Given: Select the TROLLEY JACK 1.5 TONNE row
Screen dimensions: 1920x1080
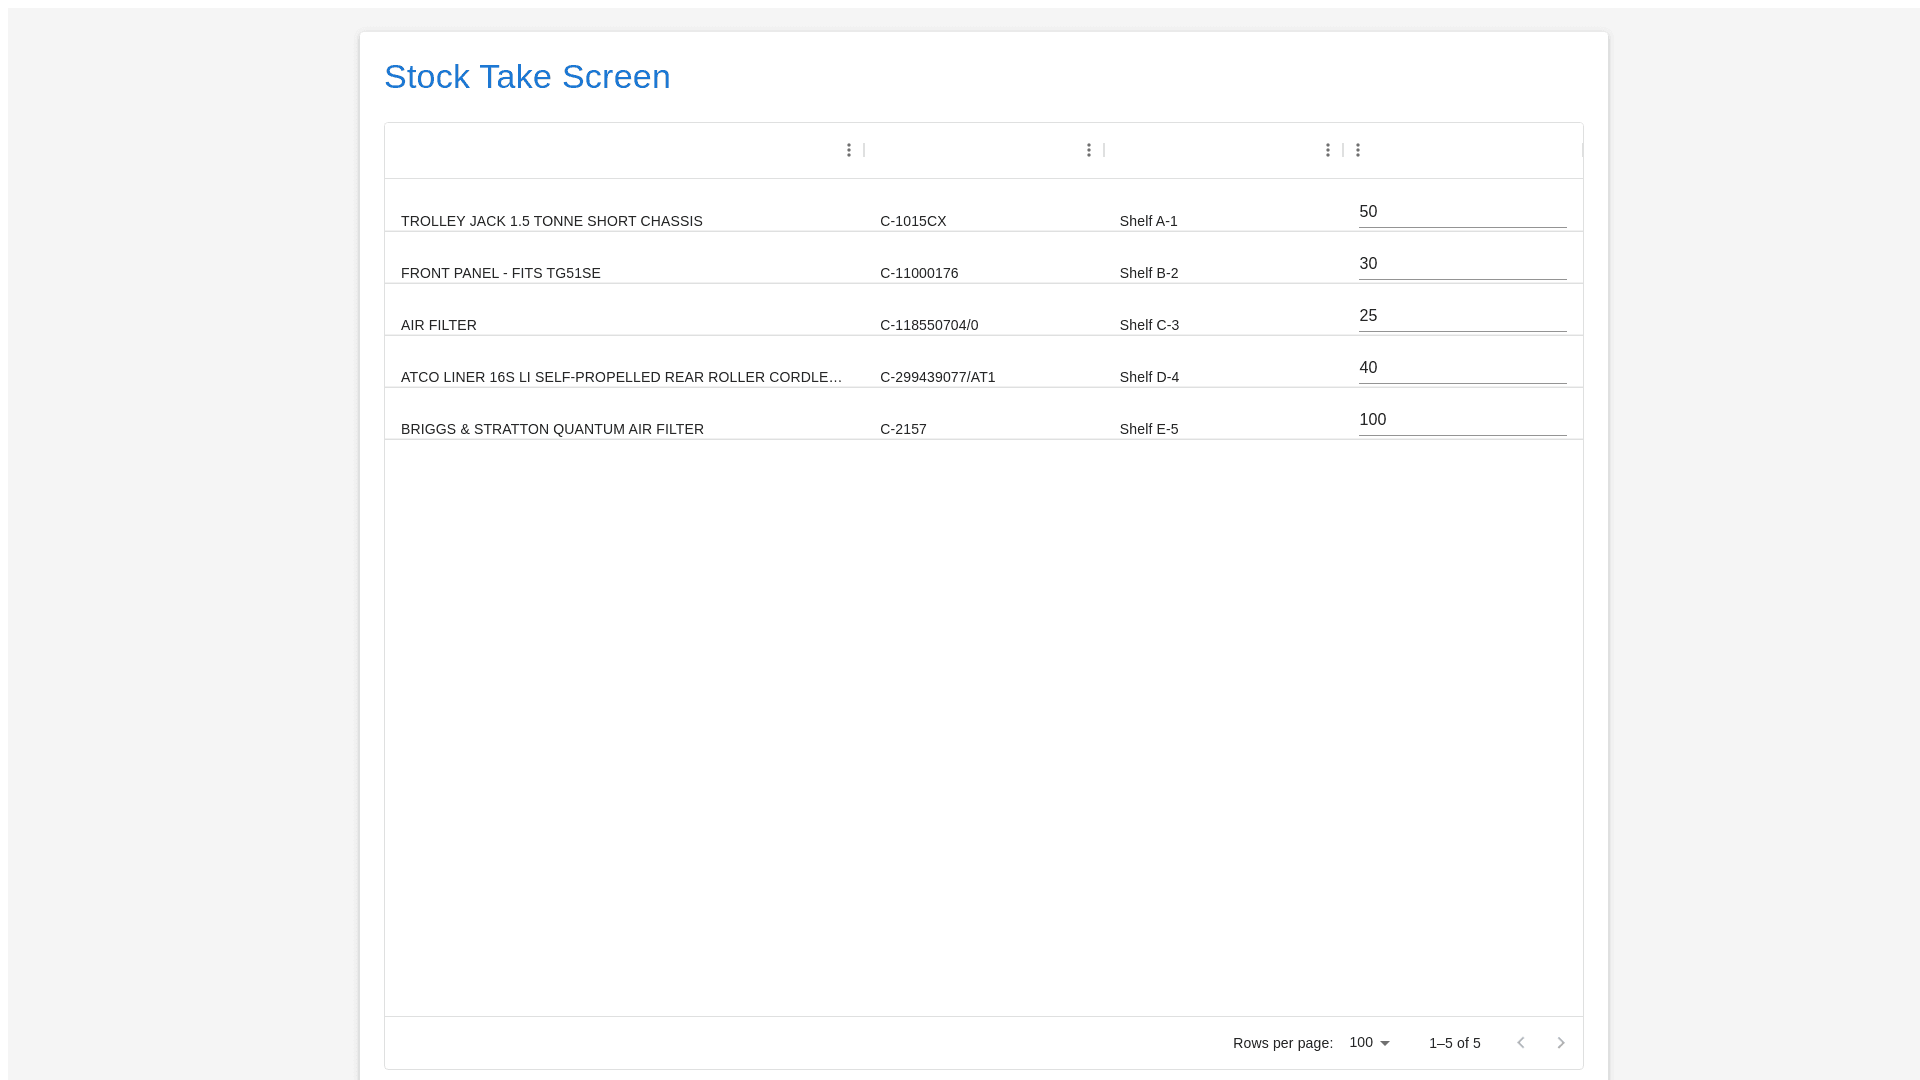Looking at the screenshot, I should click(552, 221).
